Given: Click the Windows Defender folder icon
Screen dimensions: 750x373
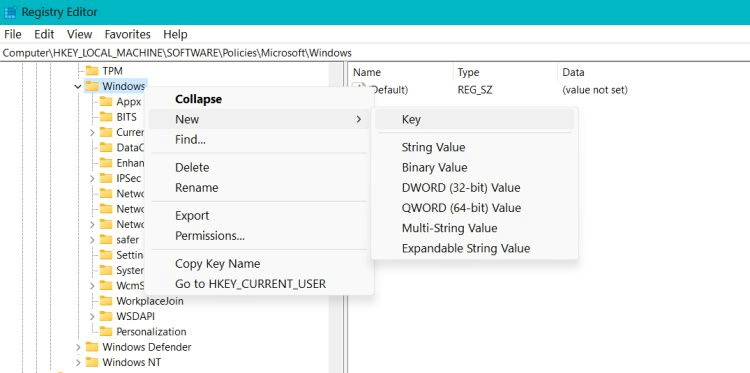Looking at the screenshot, I should tap(92, 347).
